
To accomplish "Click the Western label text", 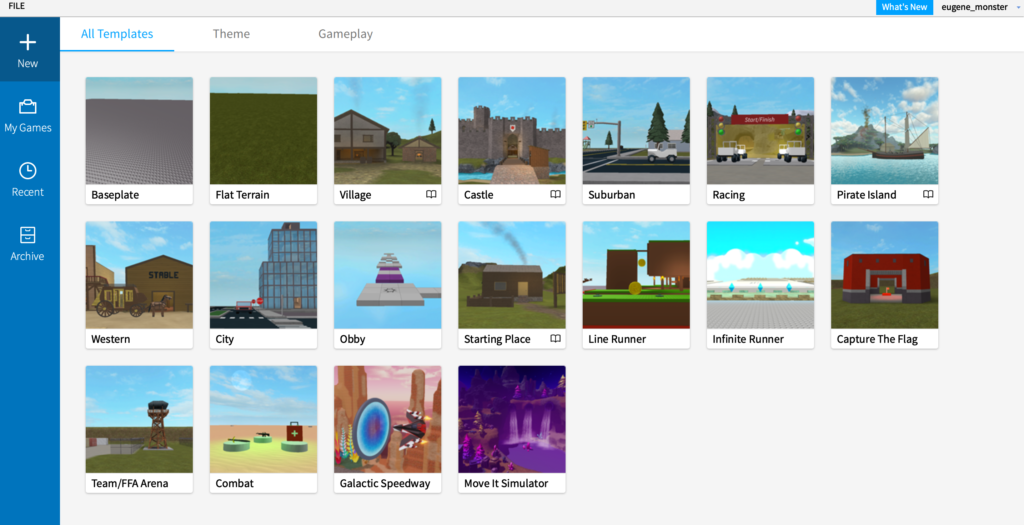I will point(110,339).
